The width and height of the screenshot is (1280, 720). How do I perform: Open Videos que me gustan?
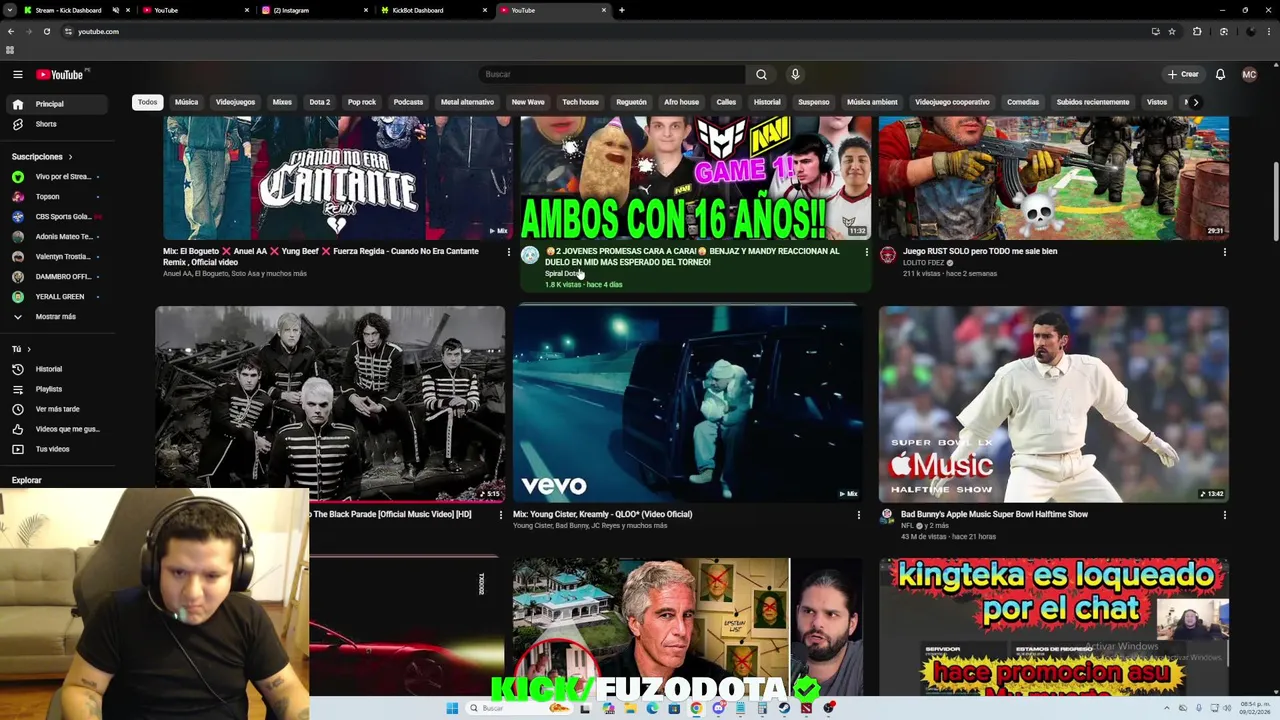coord(57,429)
